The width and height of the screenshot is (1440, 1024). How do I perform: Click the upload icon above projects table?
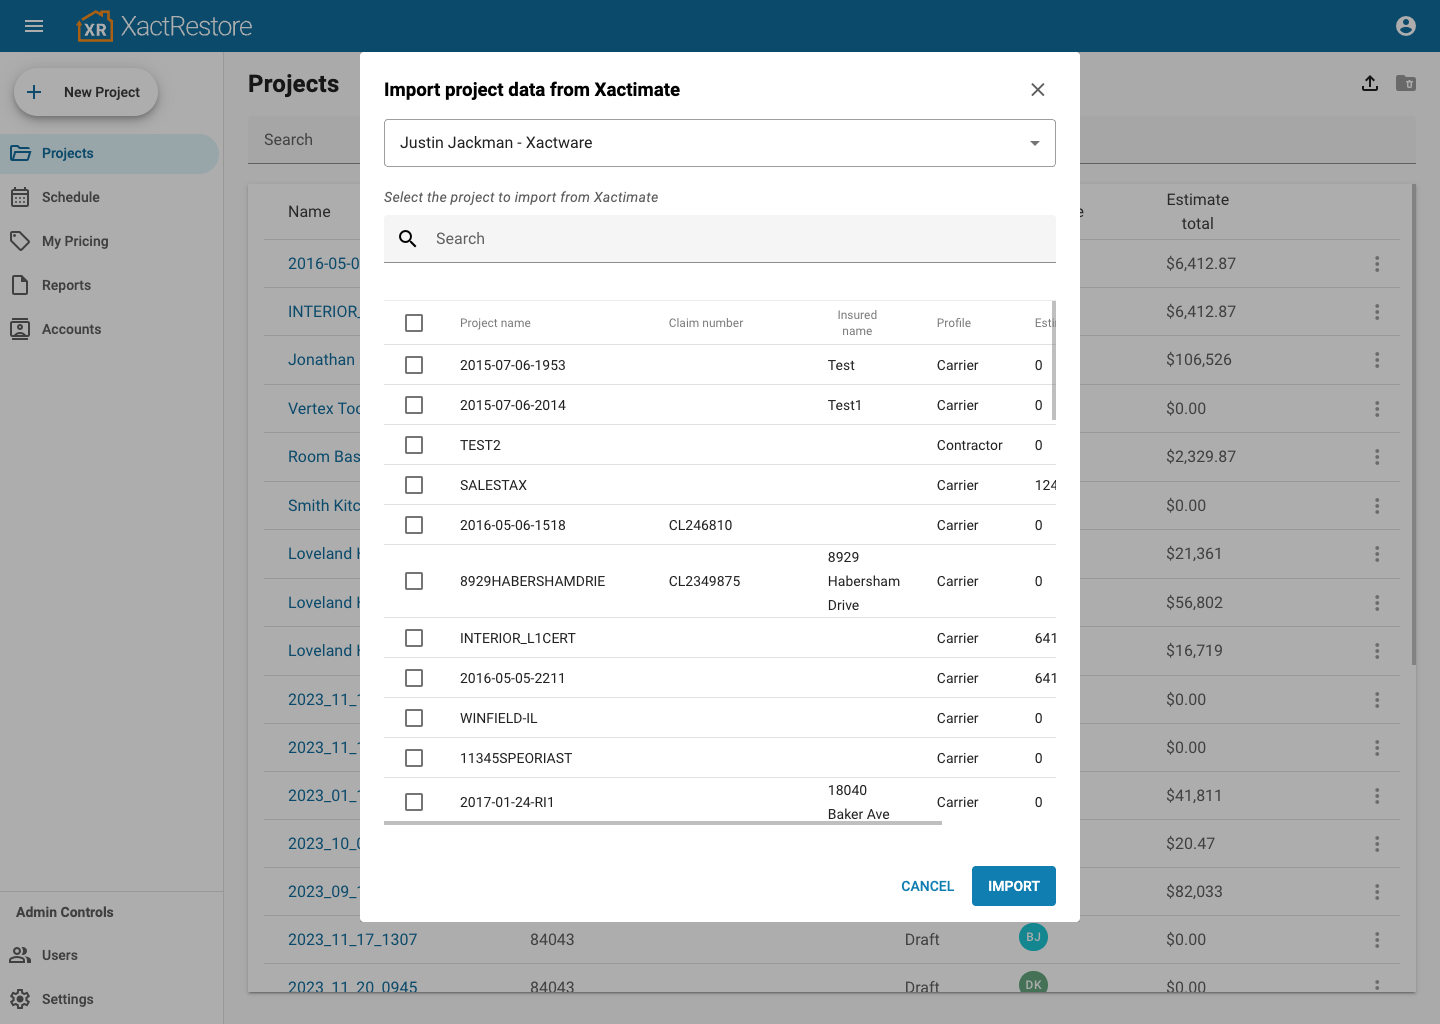click(x=1370, y=83)
